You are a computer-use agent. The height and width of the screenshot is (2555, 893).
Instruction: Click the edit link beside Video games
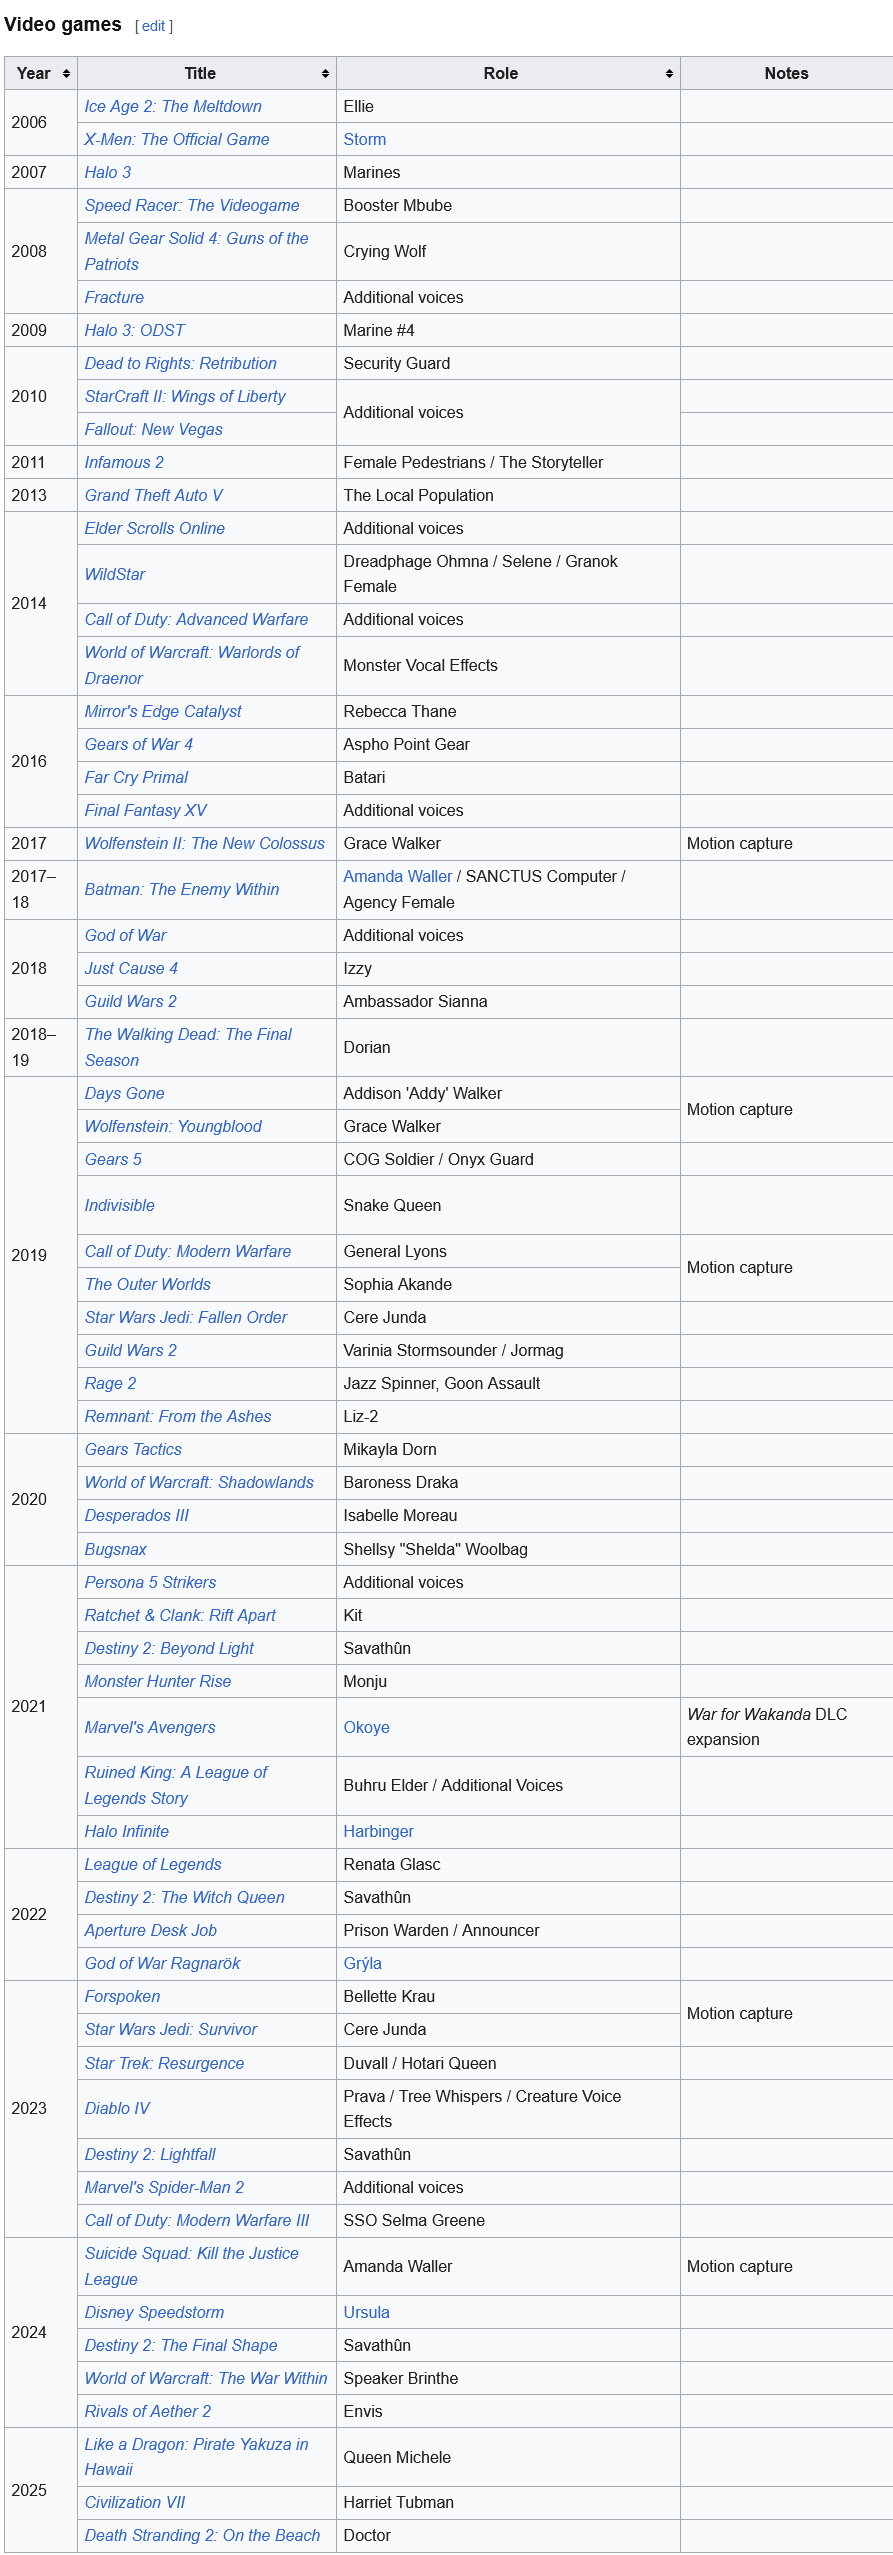[154, 26]
